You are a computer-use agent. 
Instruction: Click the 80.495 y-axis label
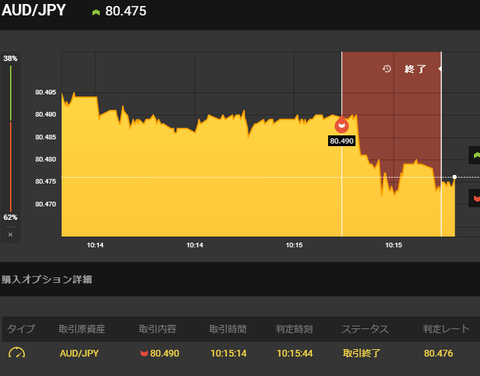tap(46, 92)
